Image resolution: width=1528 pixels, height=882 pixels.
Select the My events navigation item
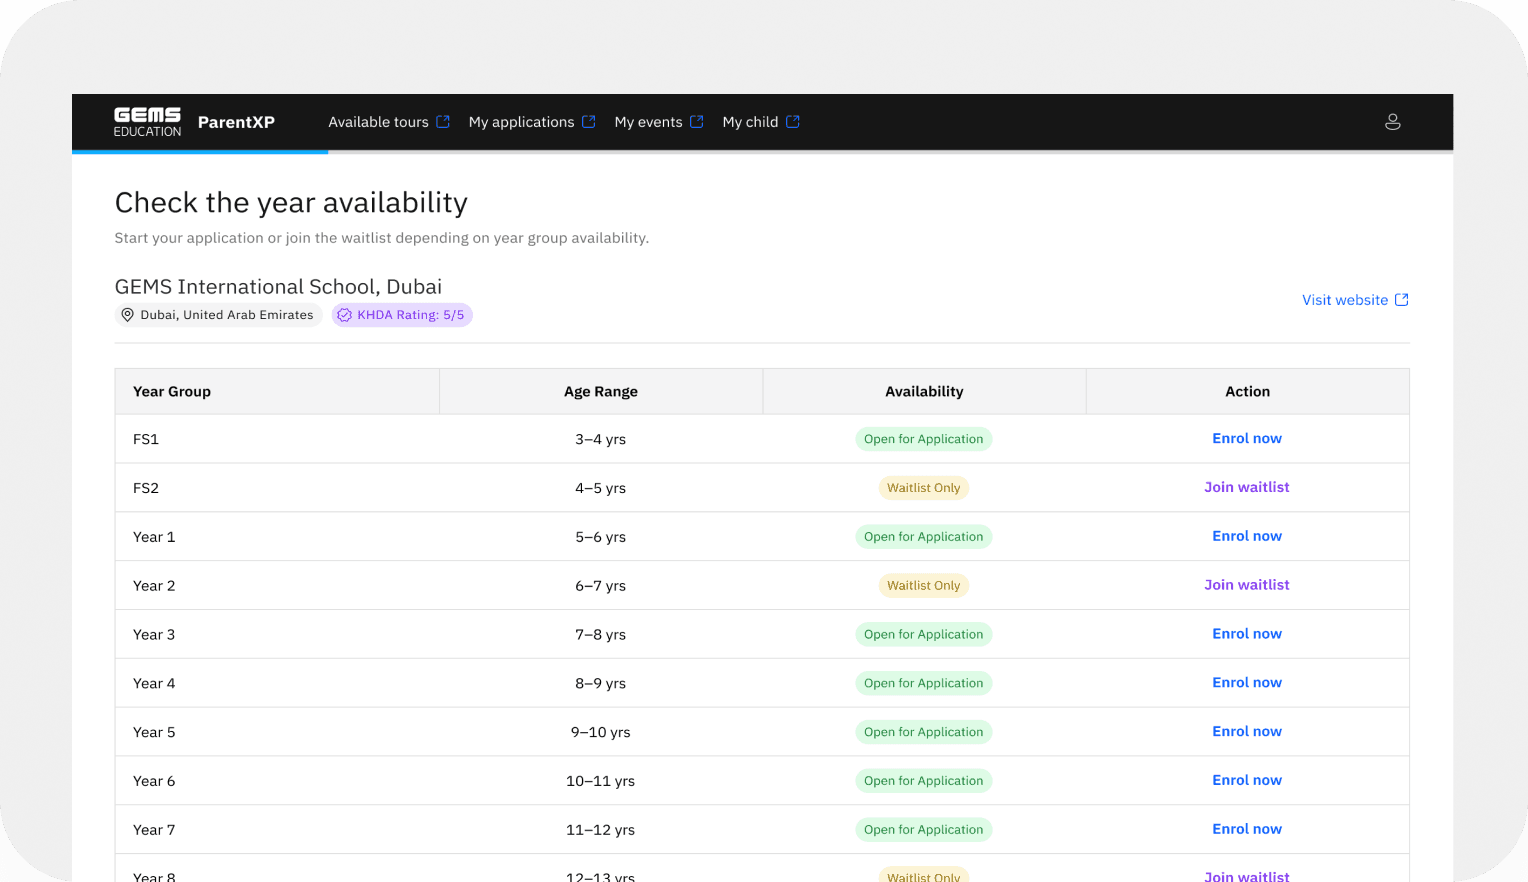648,121
